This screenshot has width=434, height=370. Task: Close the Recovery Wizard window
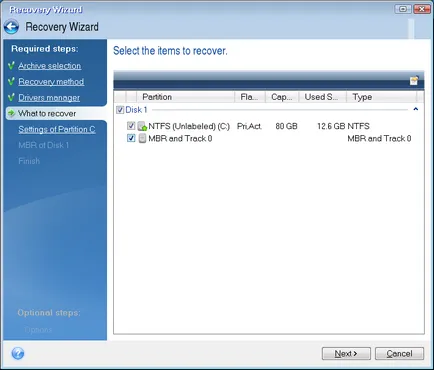tap(422, 9)
